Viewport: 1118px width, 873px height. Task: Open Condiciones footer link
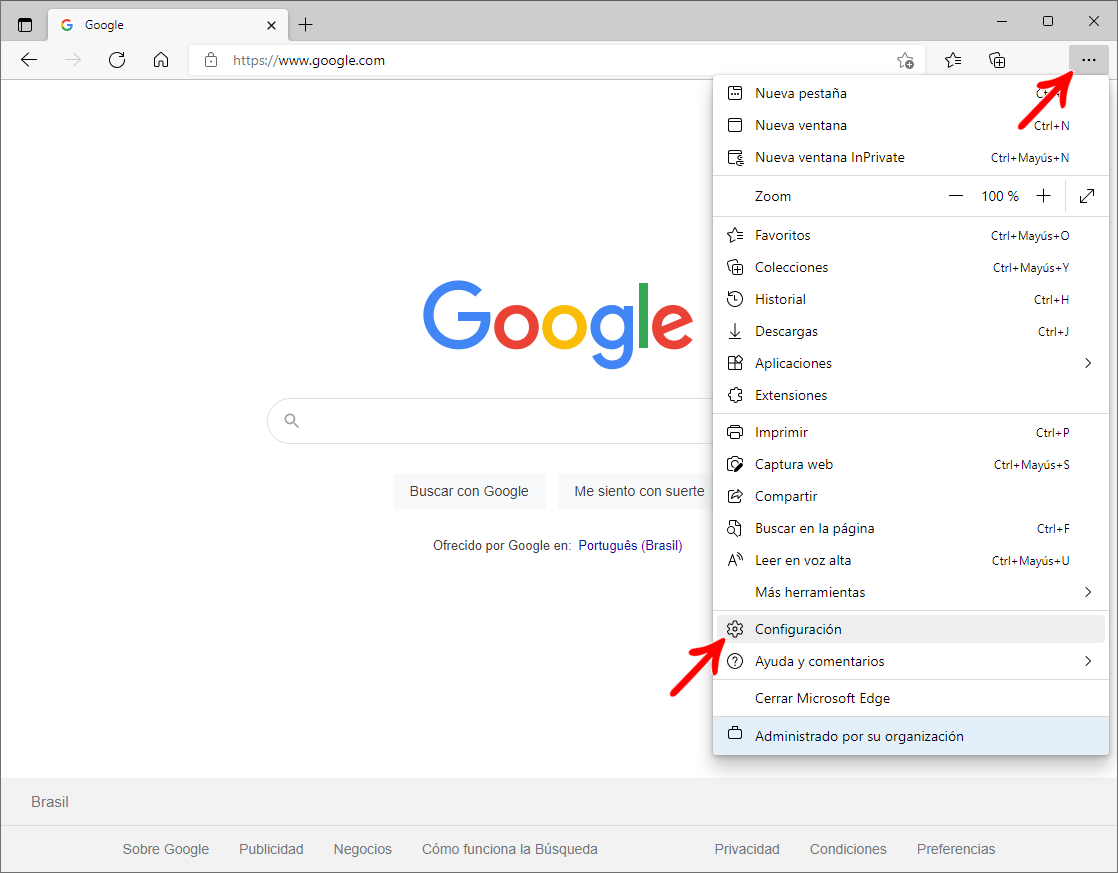click(848, 849)
